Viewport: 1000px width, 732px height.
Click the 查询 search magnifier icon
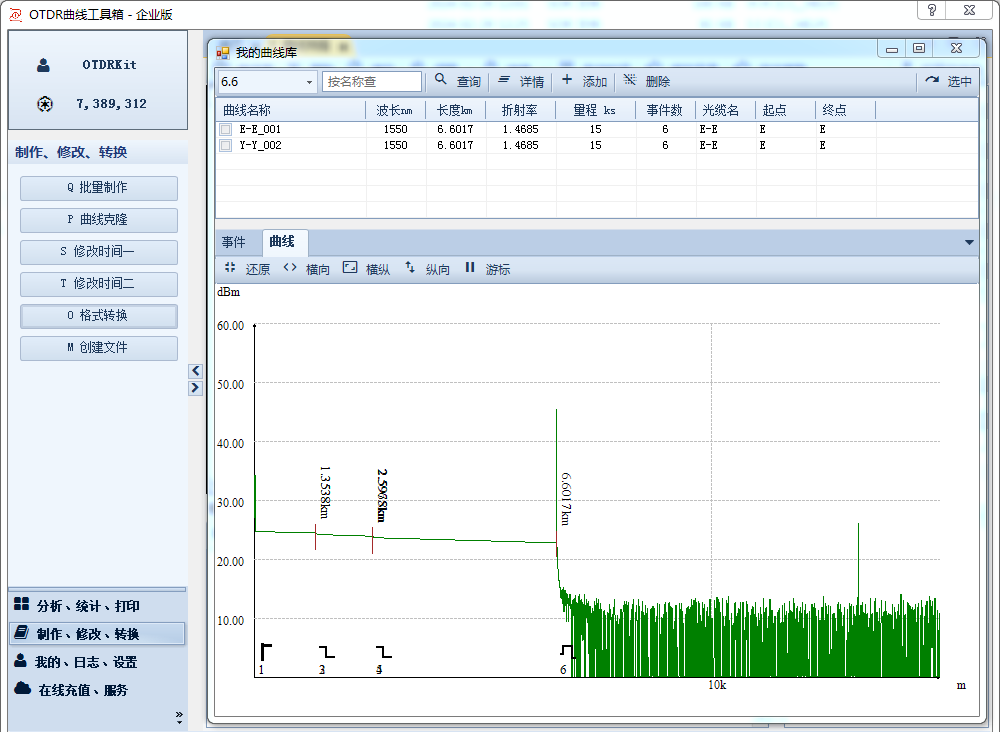441,81
